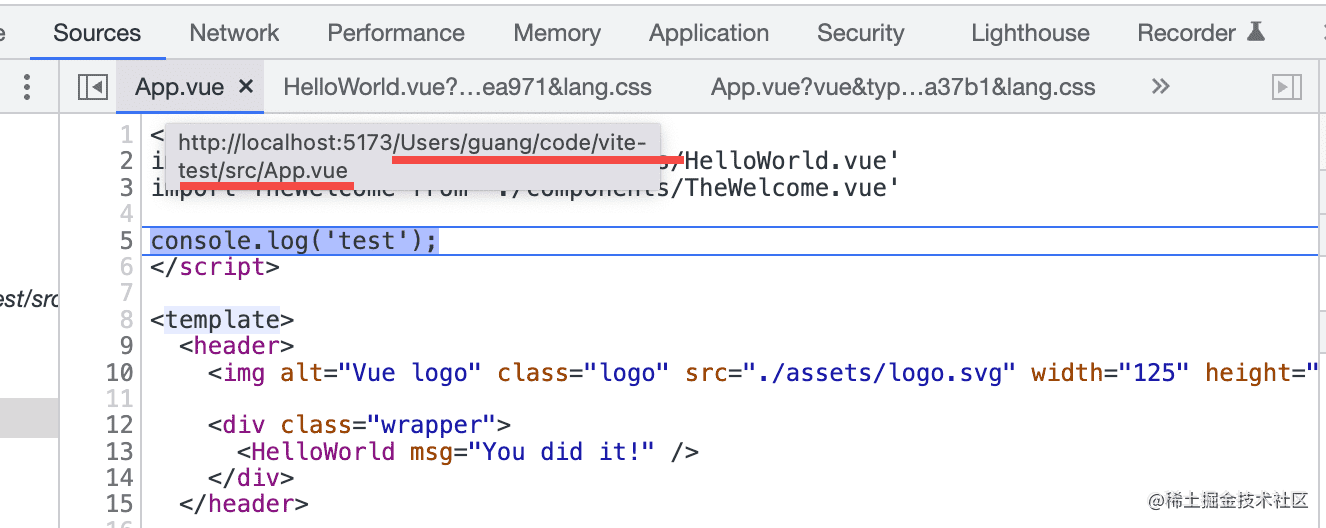The width and height of the screenshot is (1326, 528).
Task: Toggle the navigator sidebar panel icon
Action: [x=92, y=88]
